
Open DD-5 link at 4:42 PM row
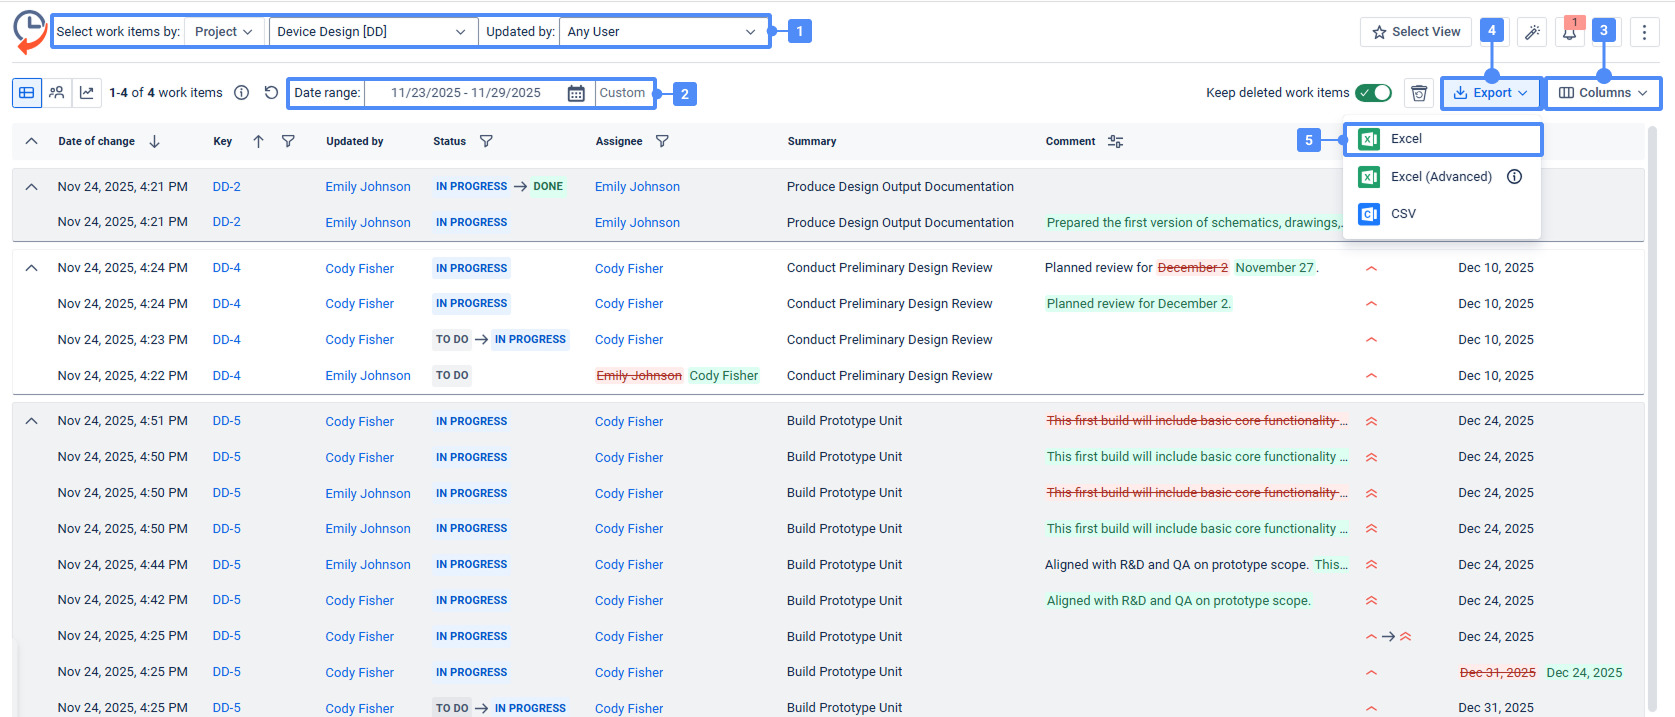tap(227, 600)
